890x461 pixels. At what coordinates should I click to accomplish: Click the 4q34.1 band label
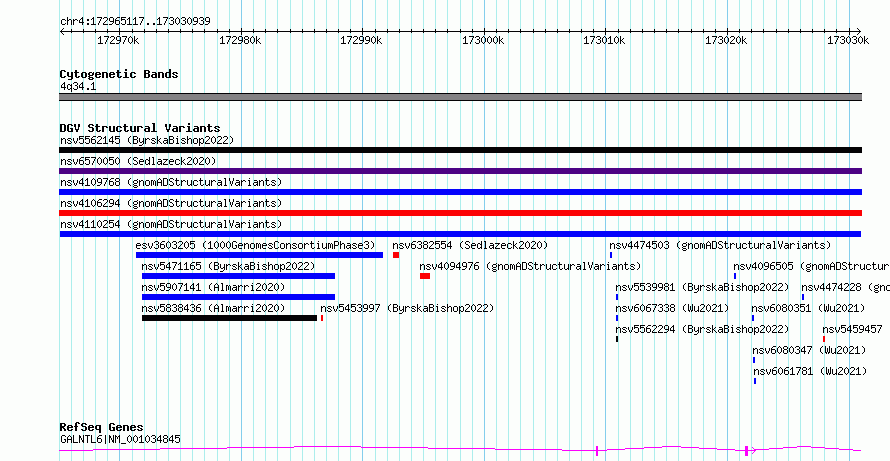coord(76,87)
